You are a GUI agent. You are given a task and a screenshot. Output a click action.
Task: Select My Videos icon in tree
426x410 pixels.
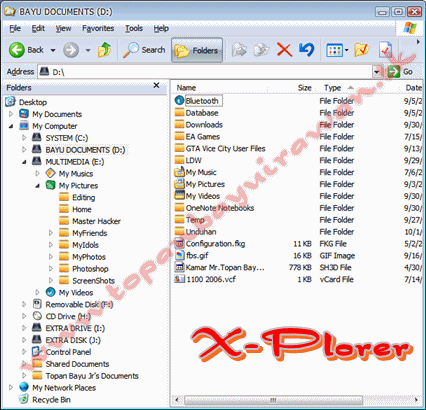click(x=50, y=292)
